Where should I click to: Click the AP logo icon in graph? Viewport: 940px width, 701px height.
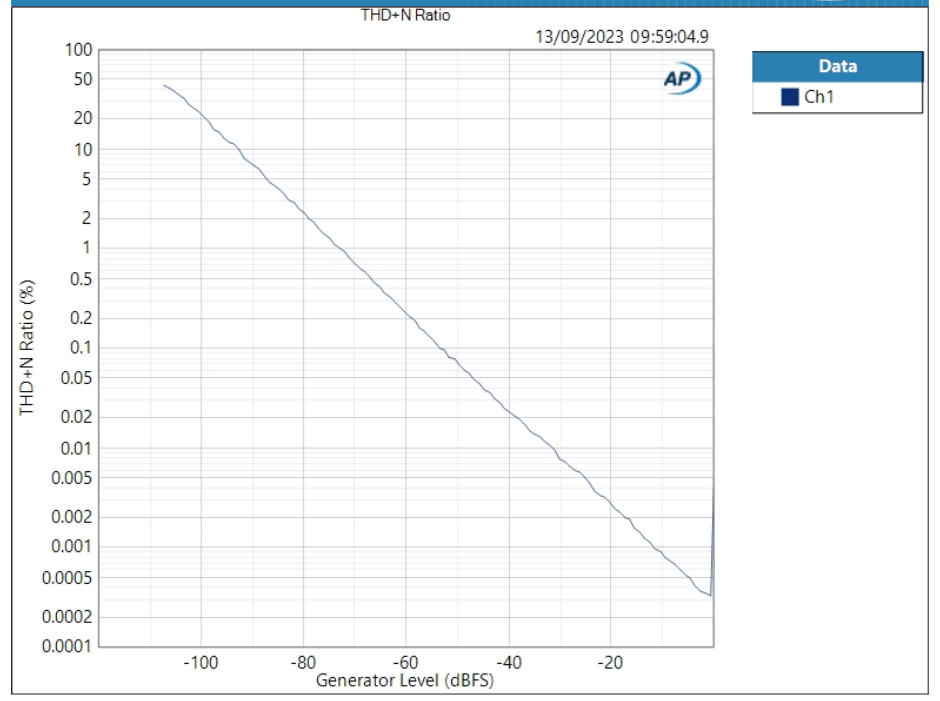[682, 79]
